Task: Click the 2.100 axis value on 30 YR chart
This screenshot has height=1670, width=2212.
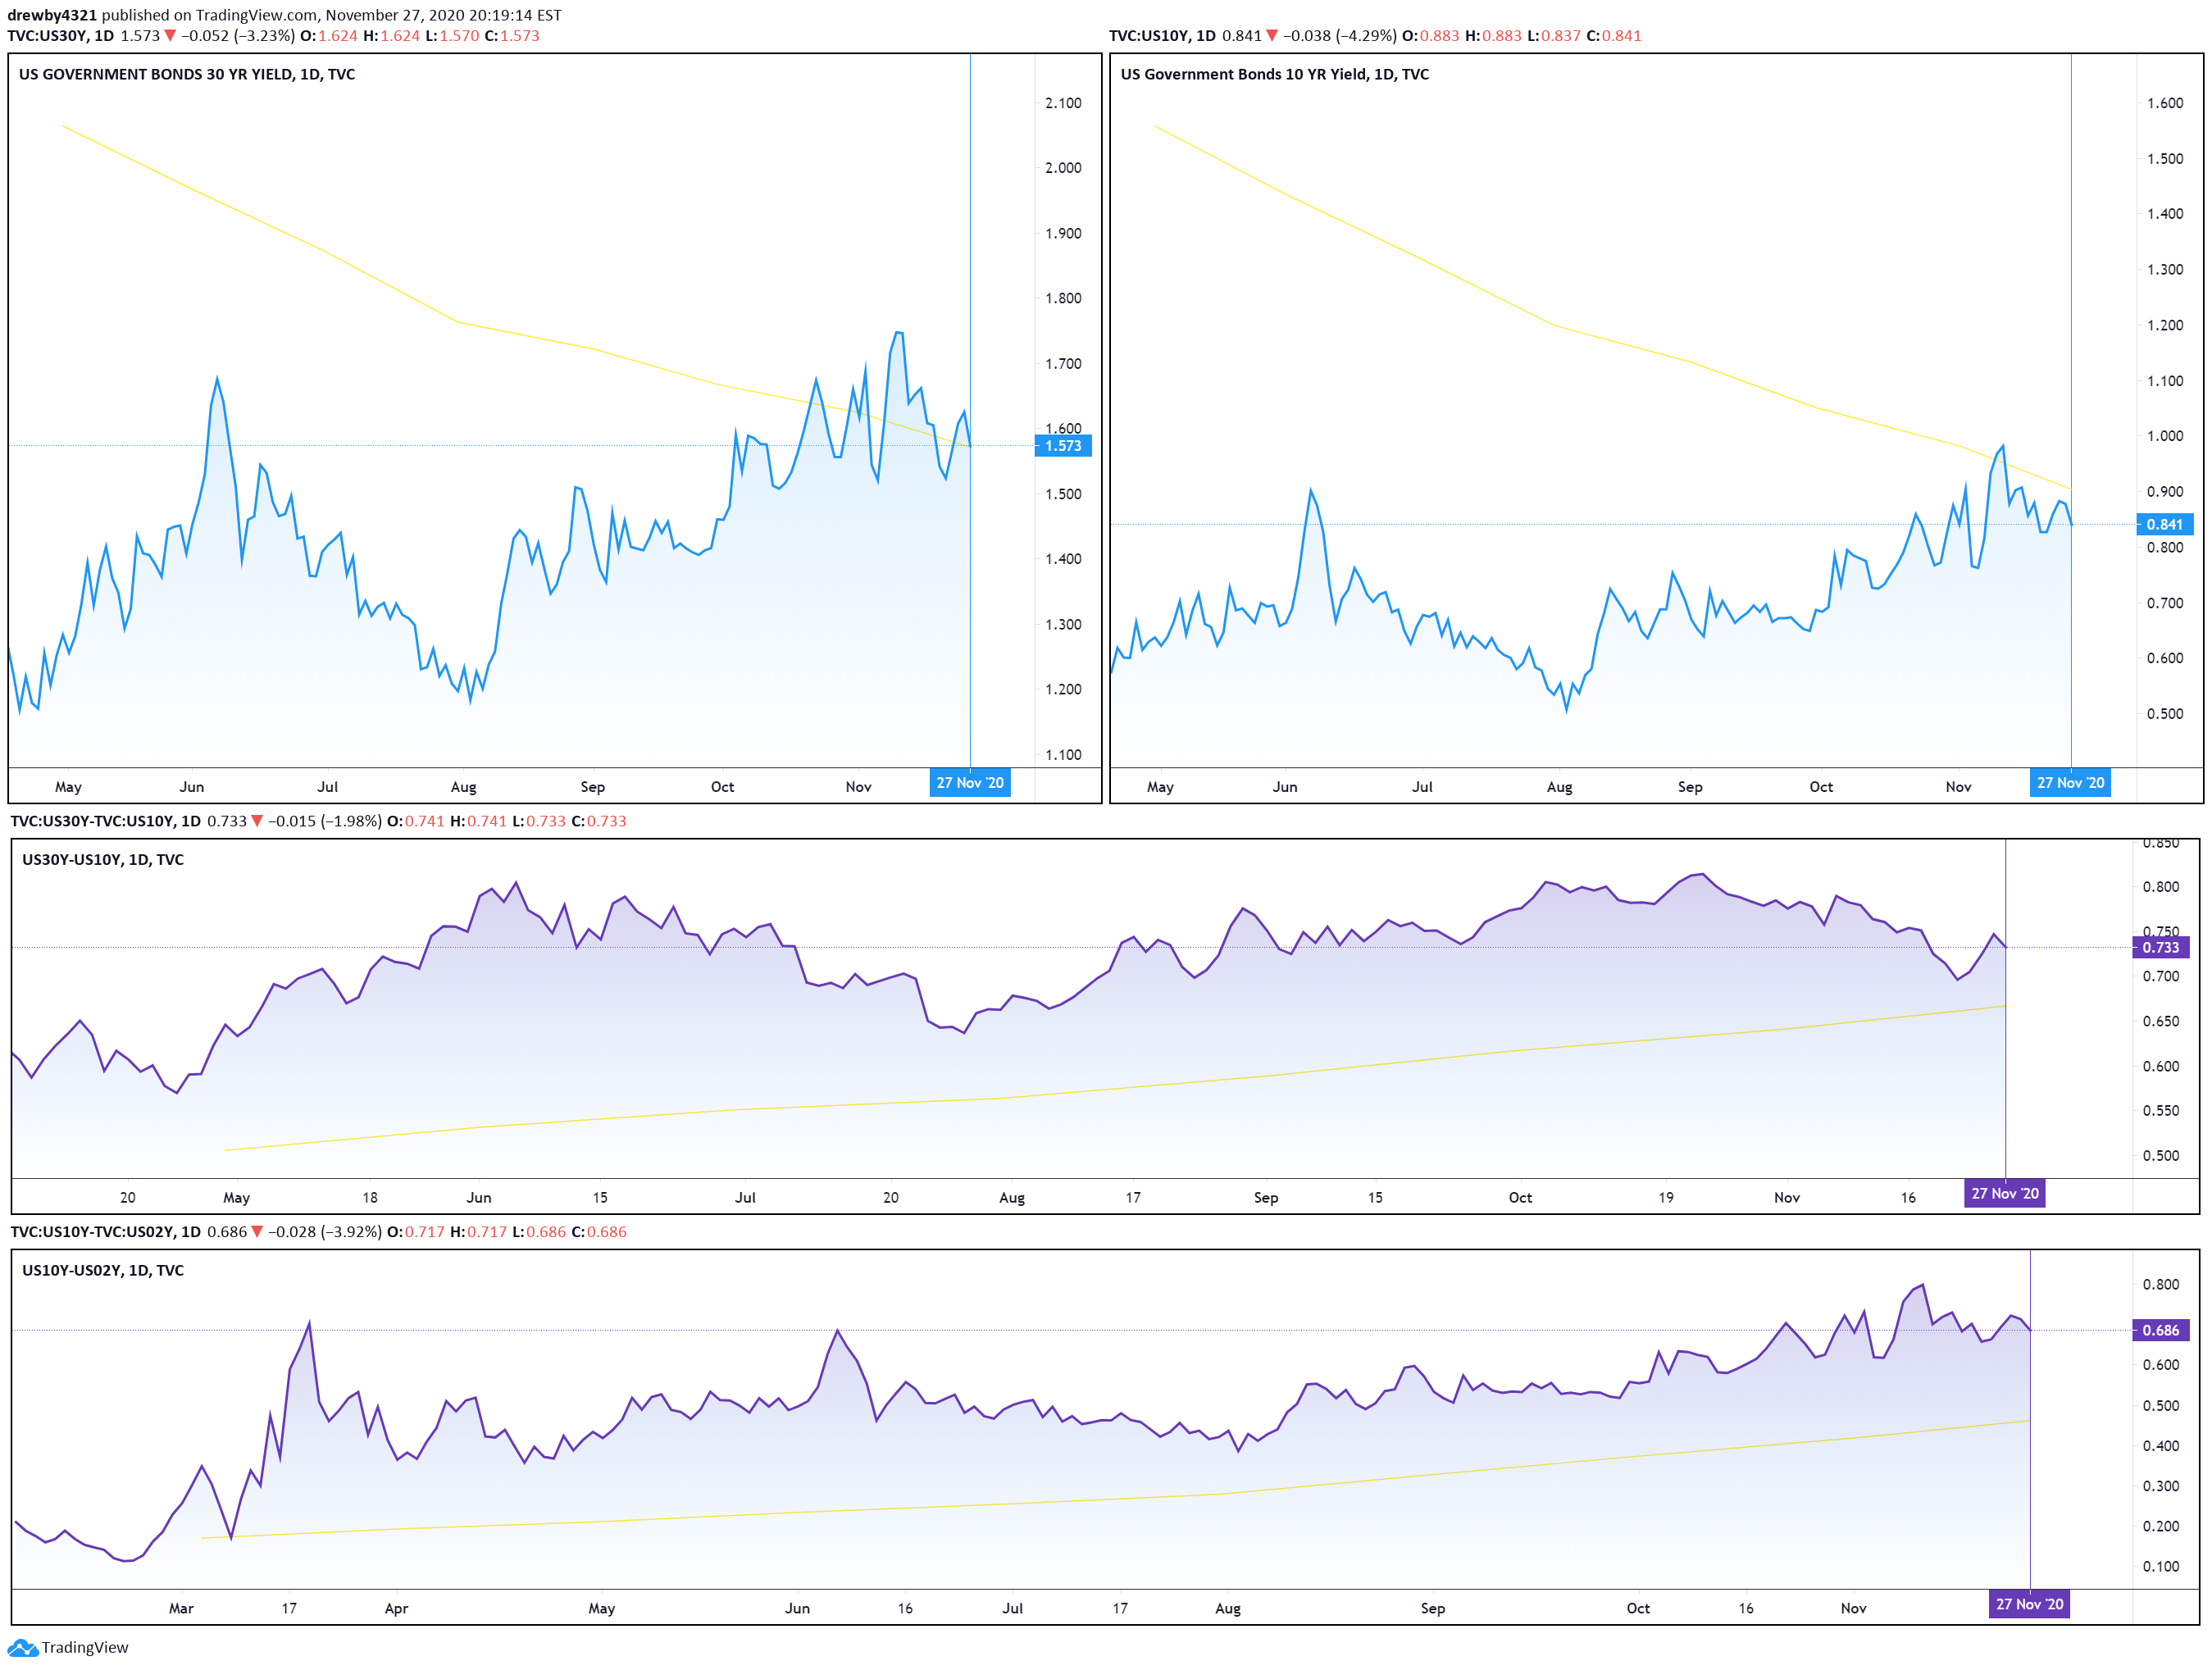Action: [x=1063, y=103]
